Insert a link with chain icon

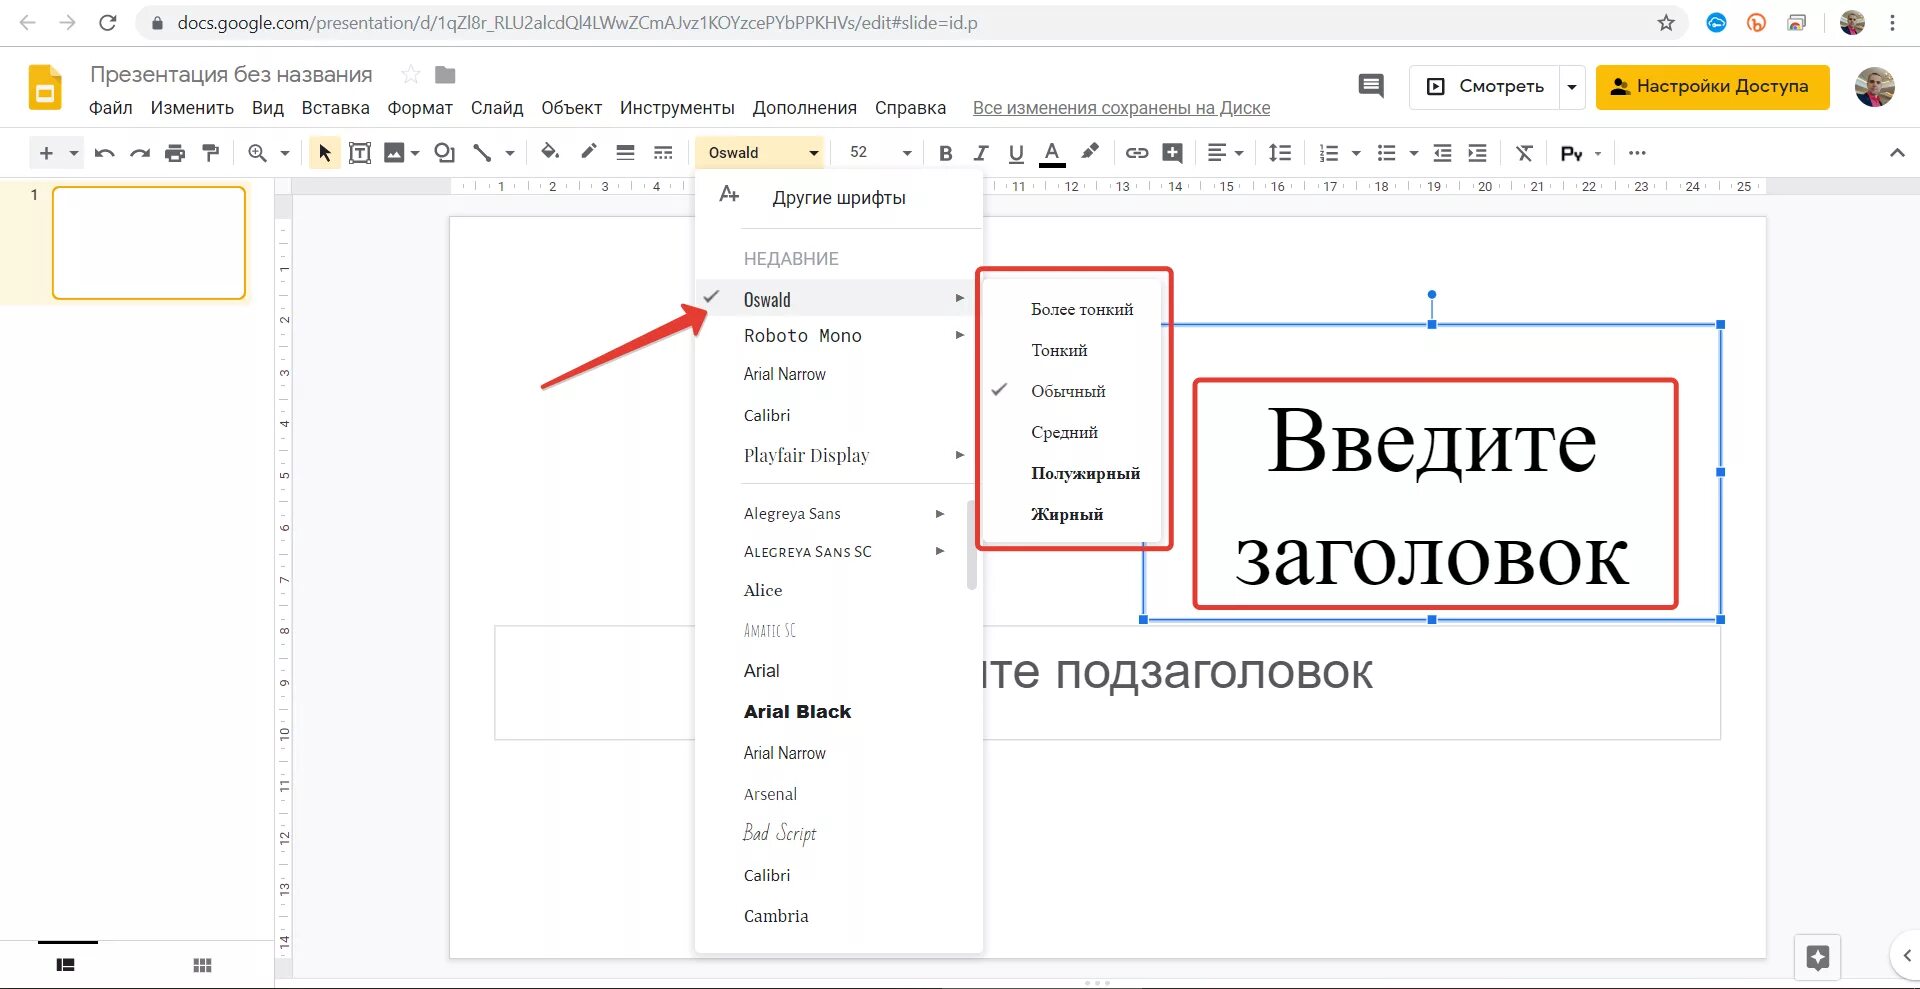point(1137,153)
